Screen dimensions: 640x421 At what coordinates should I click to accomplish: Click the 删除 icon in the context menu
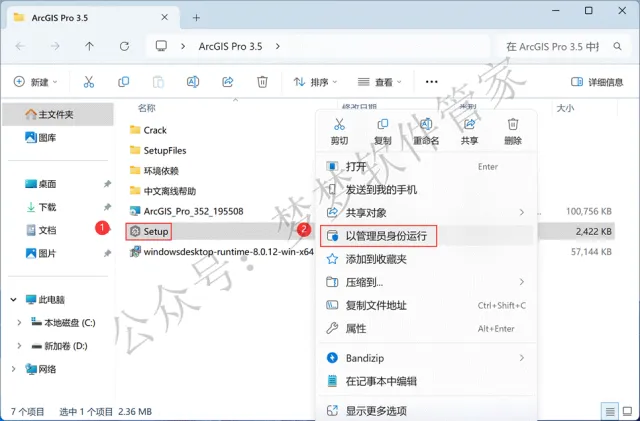[x=513, y=124]
